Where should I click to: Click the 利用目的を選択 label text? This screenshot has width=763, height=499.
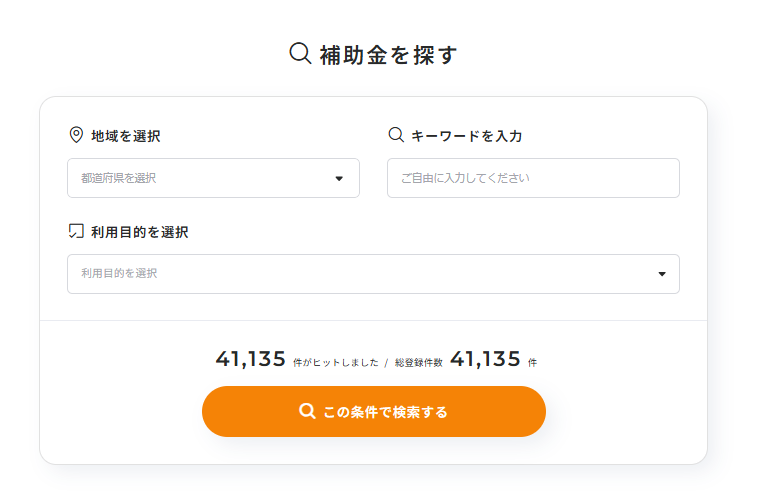[140, 232]
